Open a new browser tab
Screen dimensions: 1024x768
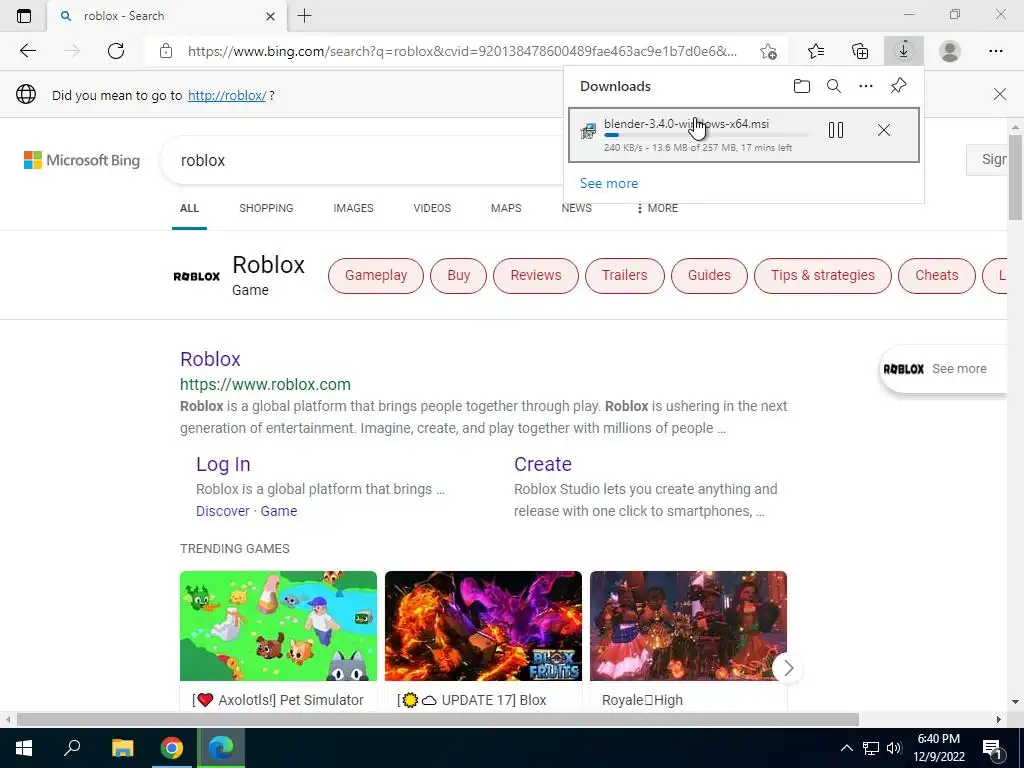click(304, 16)
